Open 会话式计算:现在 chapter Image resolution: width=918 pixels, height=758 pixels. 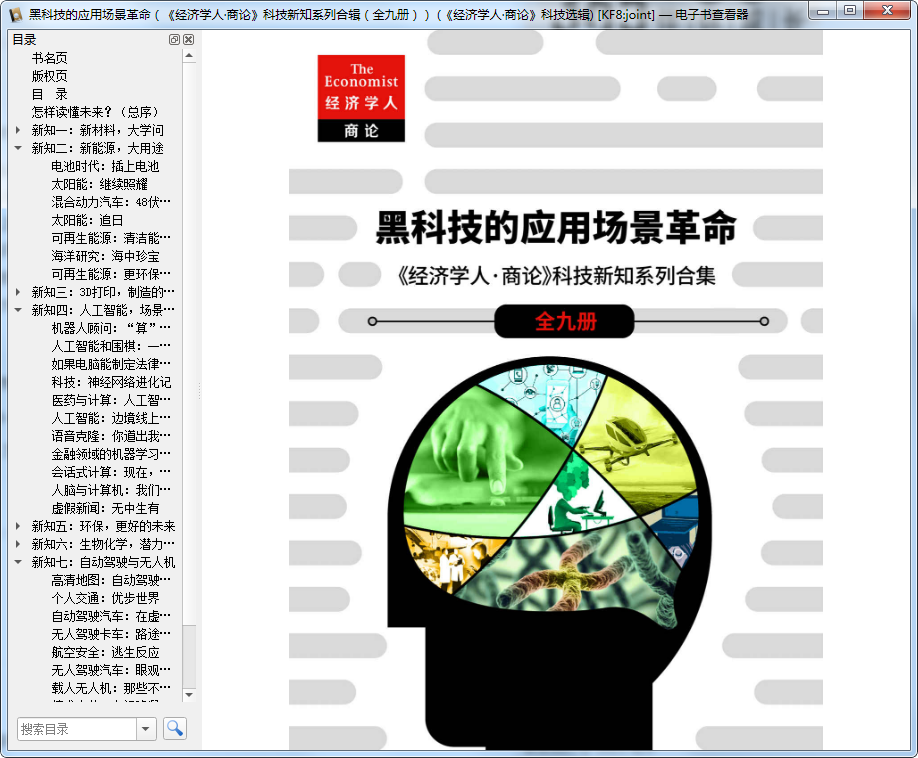tap(111, 472)
